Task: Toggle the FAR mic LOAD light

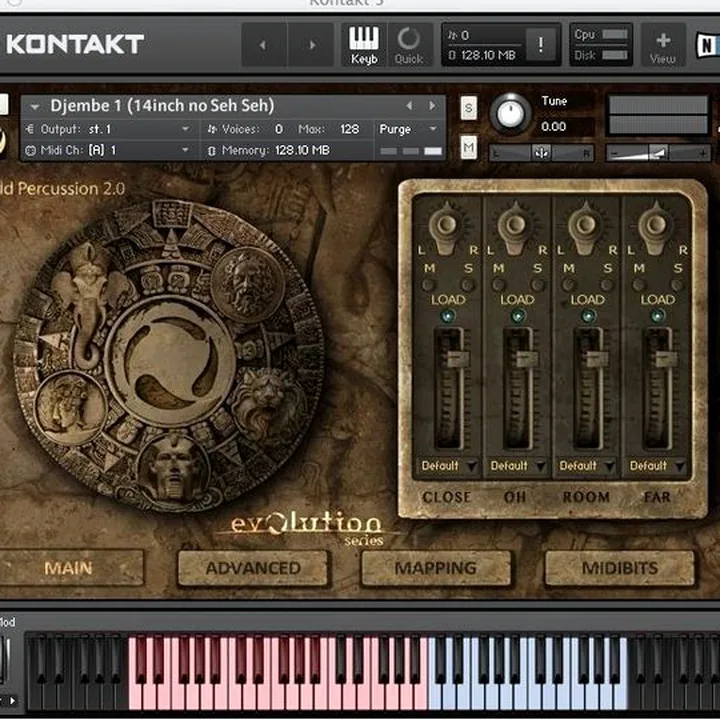Action: (x=658, y=316)
